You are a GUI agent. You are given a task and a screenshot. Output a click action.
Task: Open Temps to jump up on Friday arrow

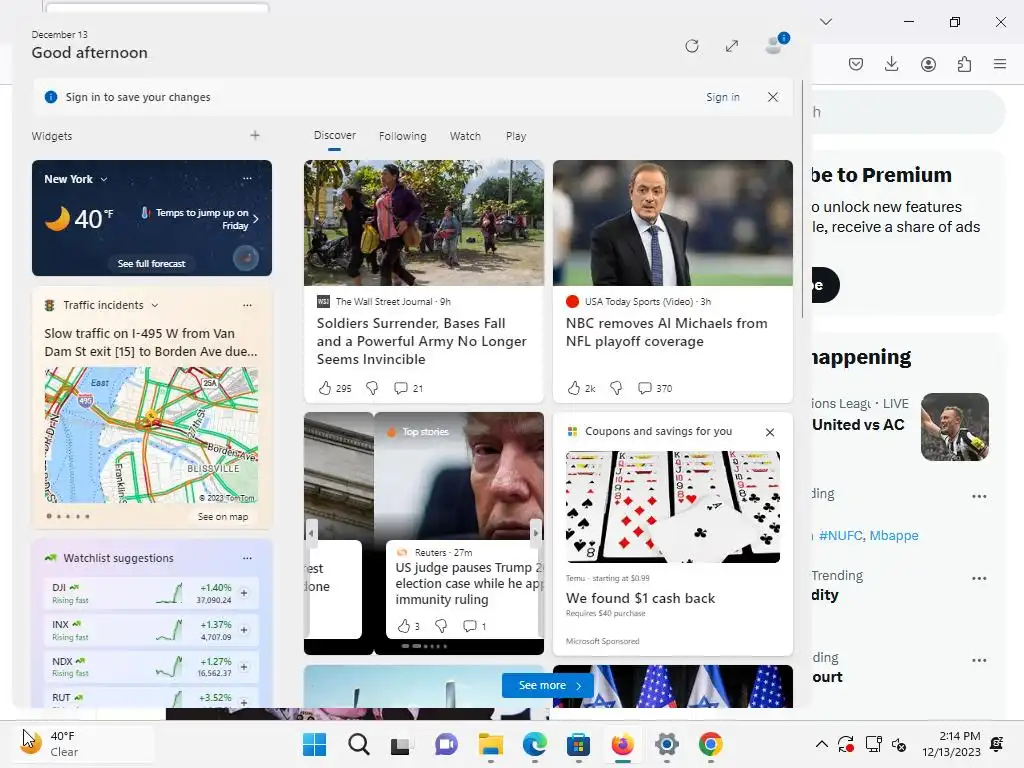[x=255, y=219]
